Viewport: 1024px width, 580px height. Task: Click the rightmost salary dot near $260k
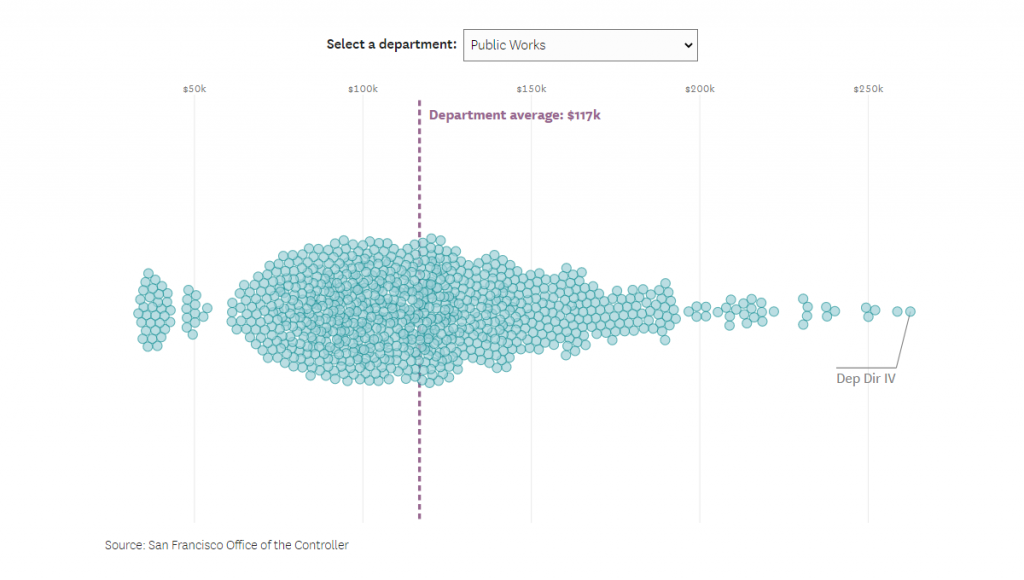[x=909, y=310]
